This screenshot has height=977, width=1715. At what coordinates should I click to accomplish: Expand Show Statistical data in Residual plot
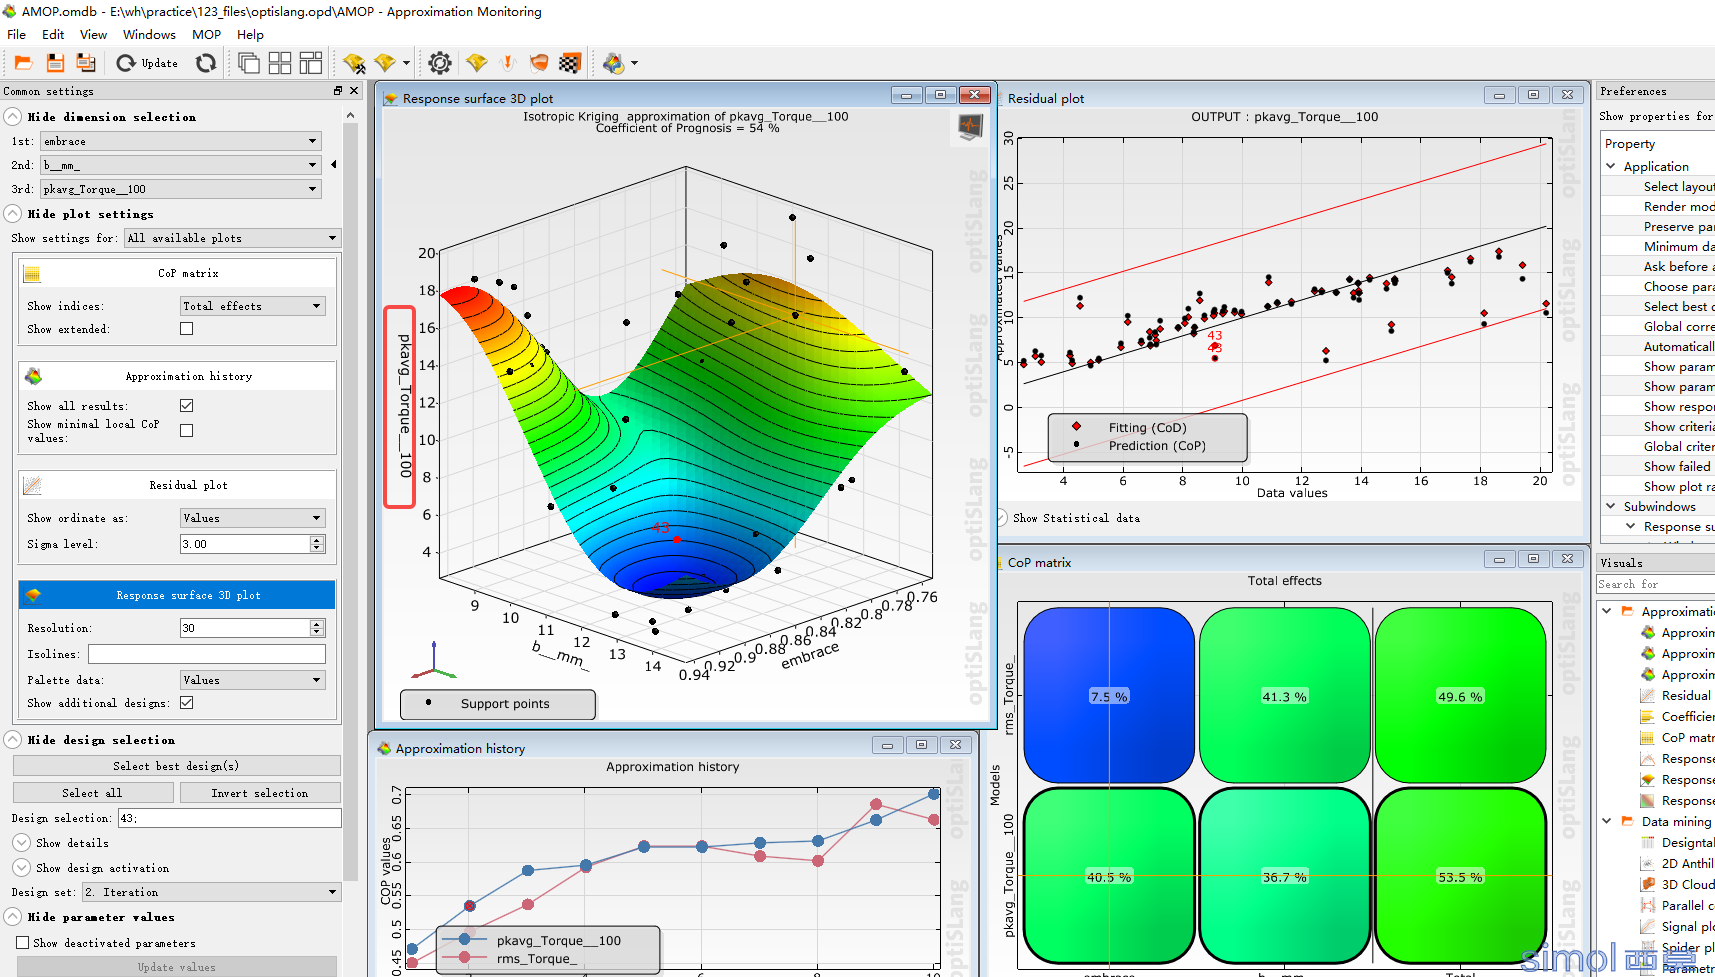(1002, 518)
